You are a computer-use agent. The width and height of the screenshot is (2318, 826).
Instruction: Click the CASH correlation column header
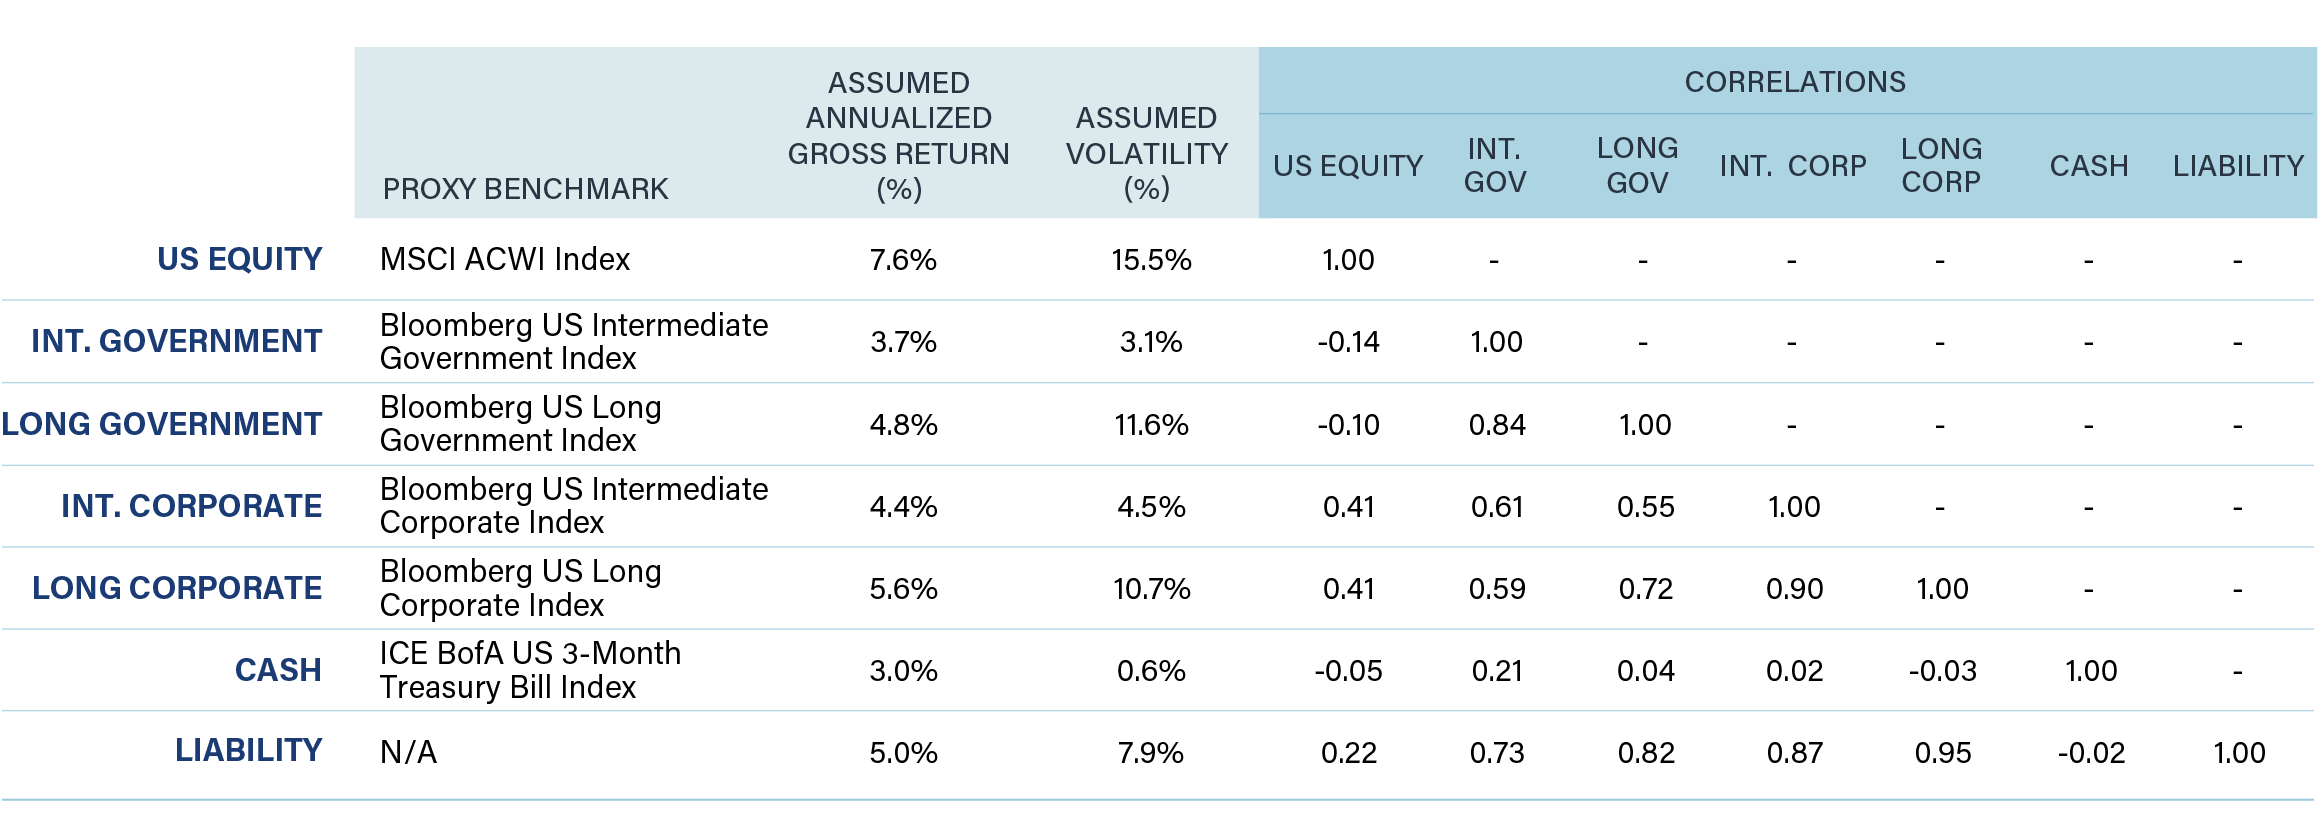coord(2088,166)
